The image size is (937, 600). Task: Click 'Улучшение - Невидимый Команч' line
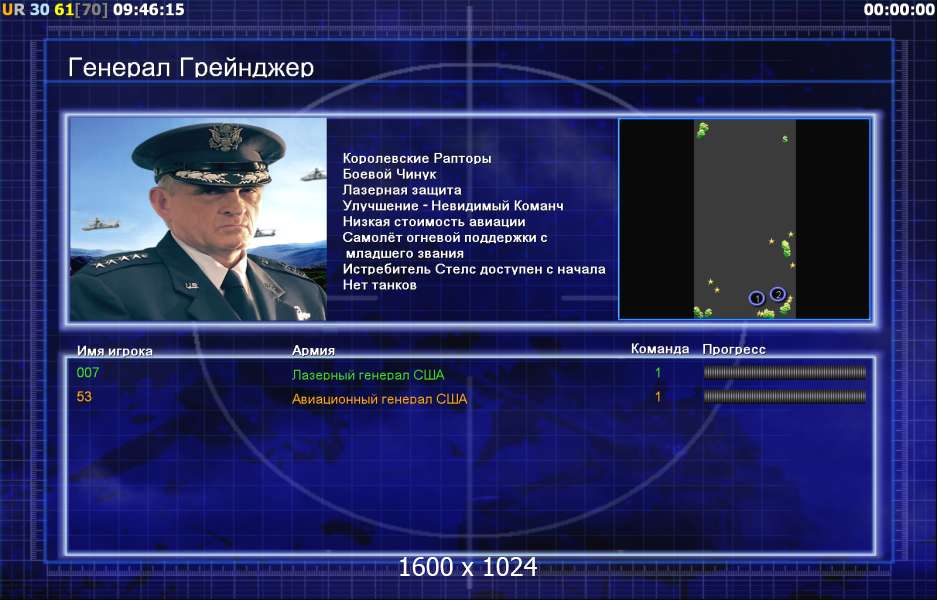coord(453,206)
